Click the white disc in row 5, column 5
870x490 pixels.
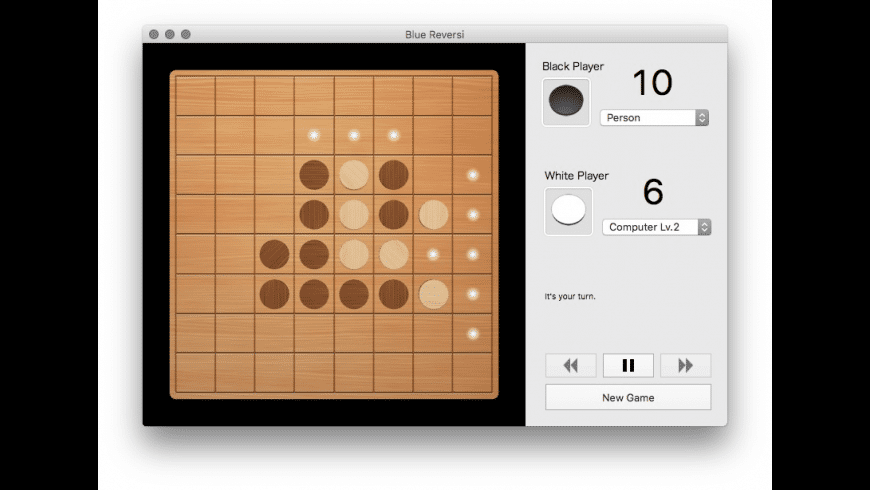pyautogui.click(x=354, y=254)
